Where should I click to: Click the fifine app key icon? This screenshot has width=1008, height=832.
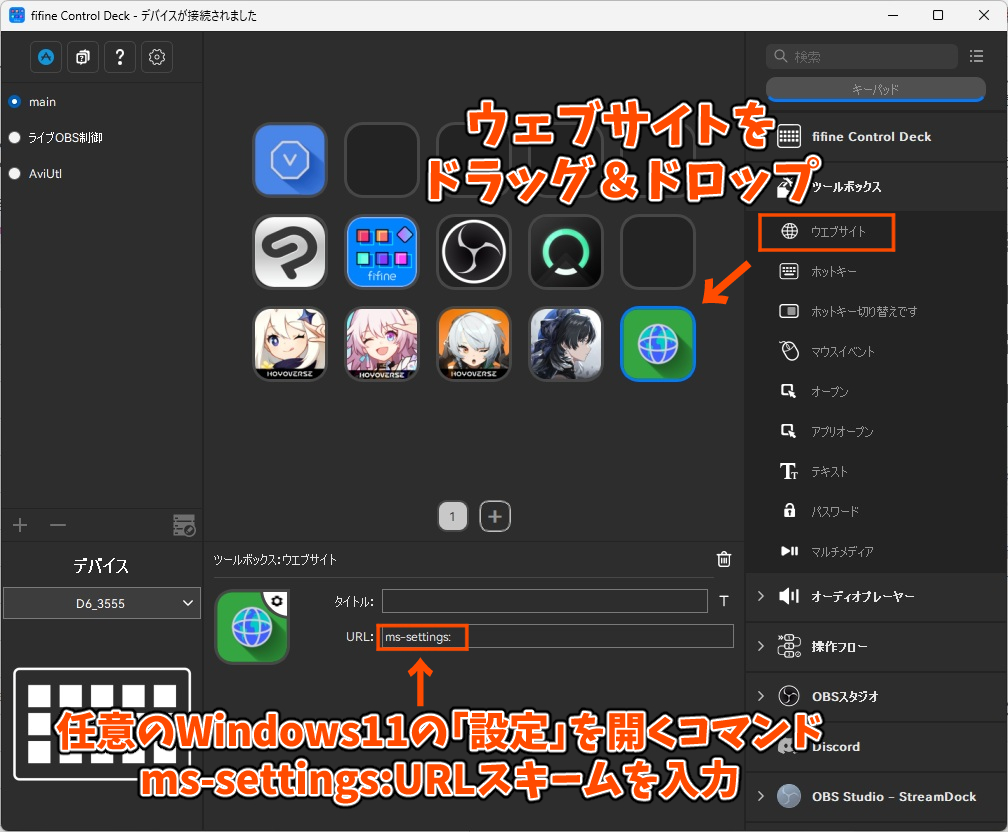click(x=381, y=253)
